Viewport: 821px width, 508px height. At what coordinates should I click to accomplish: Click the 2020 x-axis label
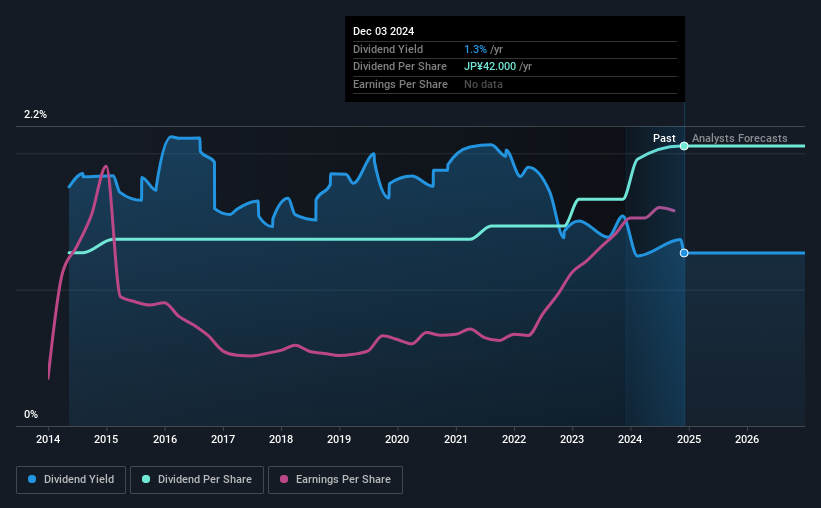(x=397, y=439)
